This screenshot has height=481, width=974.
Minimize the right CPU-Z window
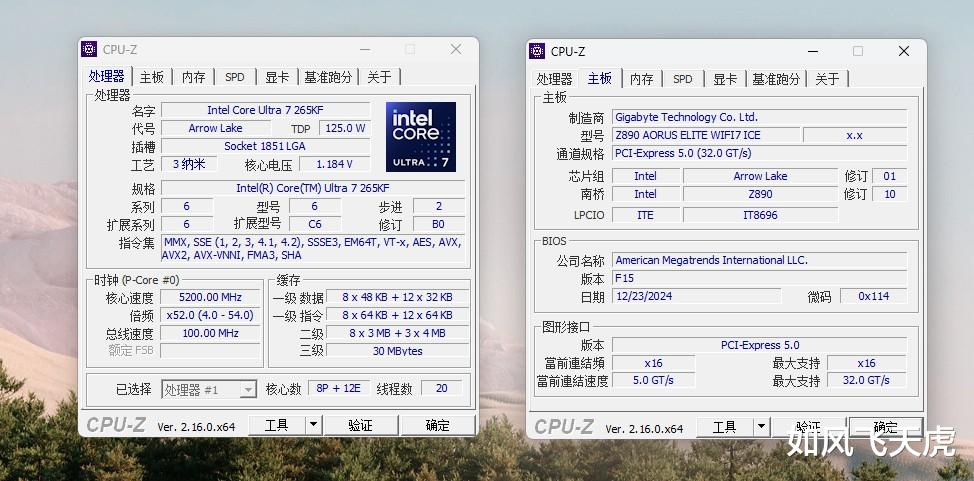point(813,51)
